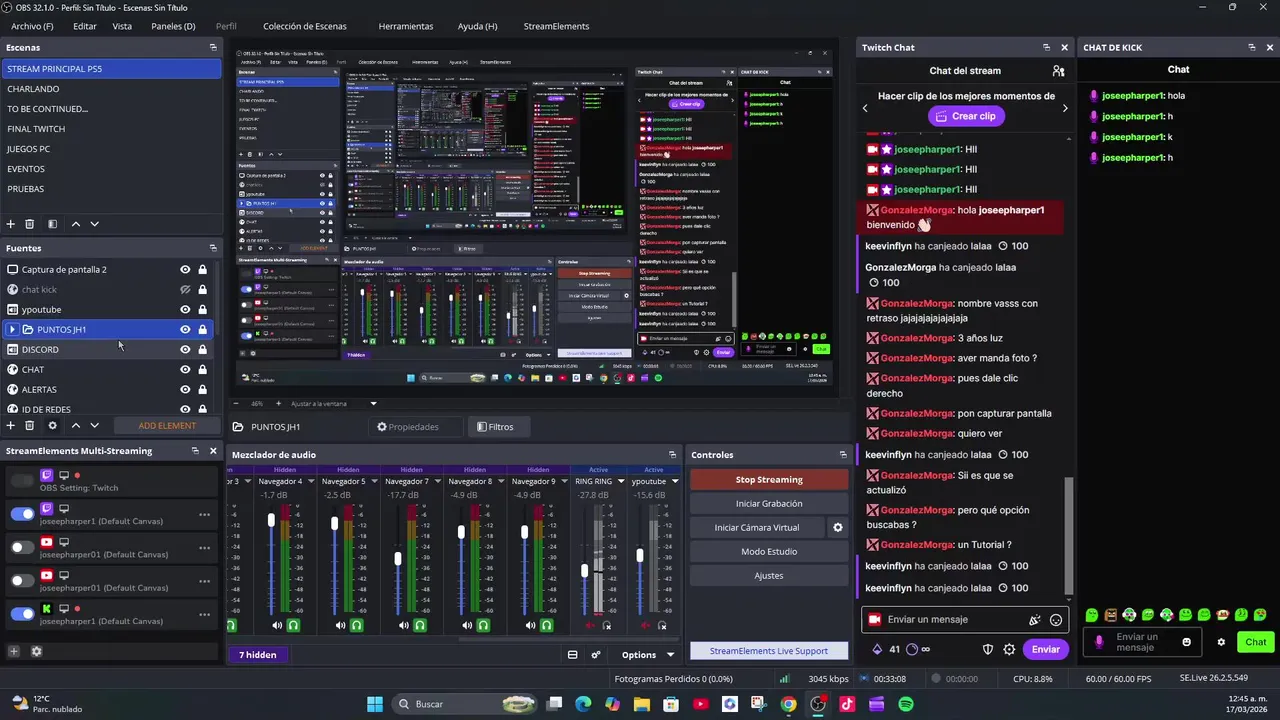
Task: Open ypoutube channel dropdown
Action: (675, 481)
